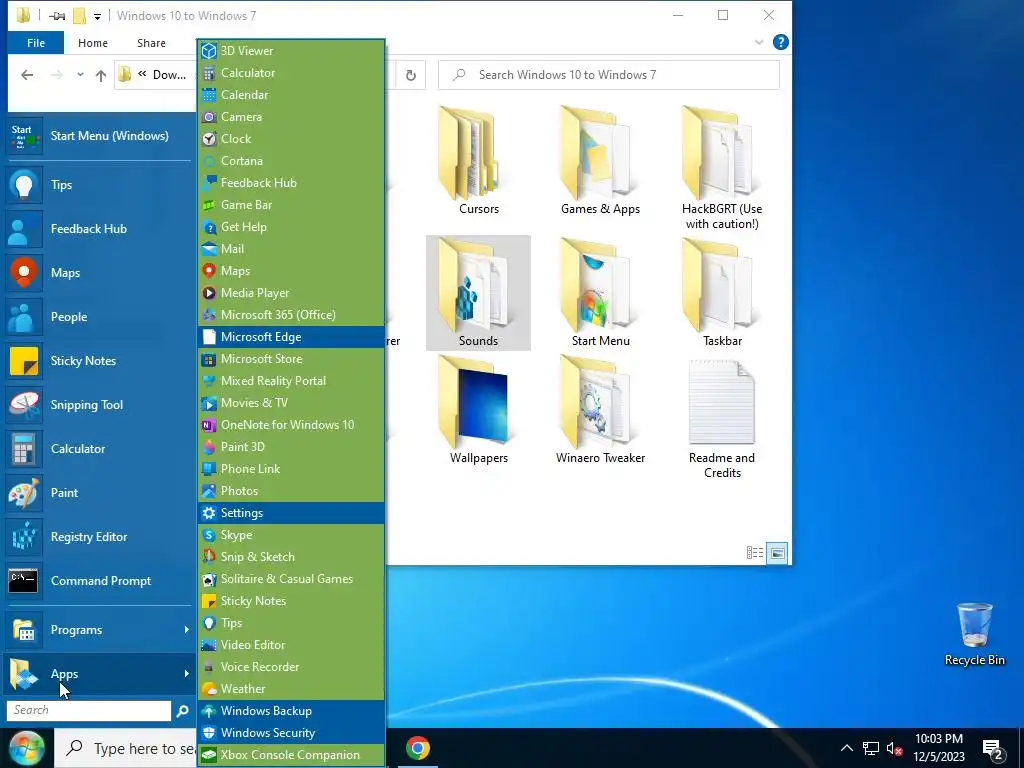
Task: Expand the Programs submenu
Action: pyautogui.click(x=100, y=630)
